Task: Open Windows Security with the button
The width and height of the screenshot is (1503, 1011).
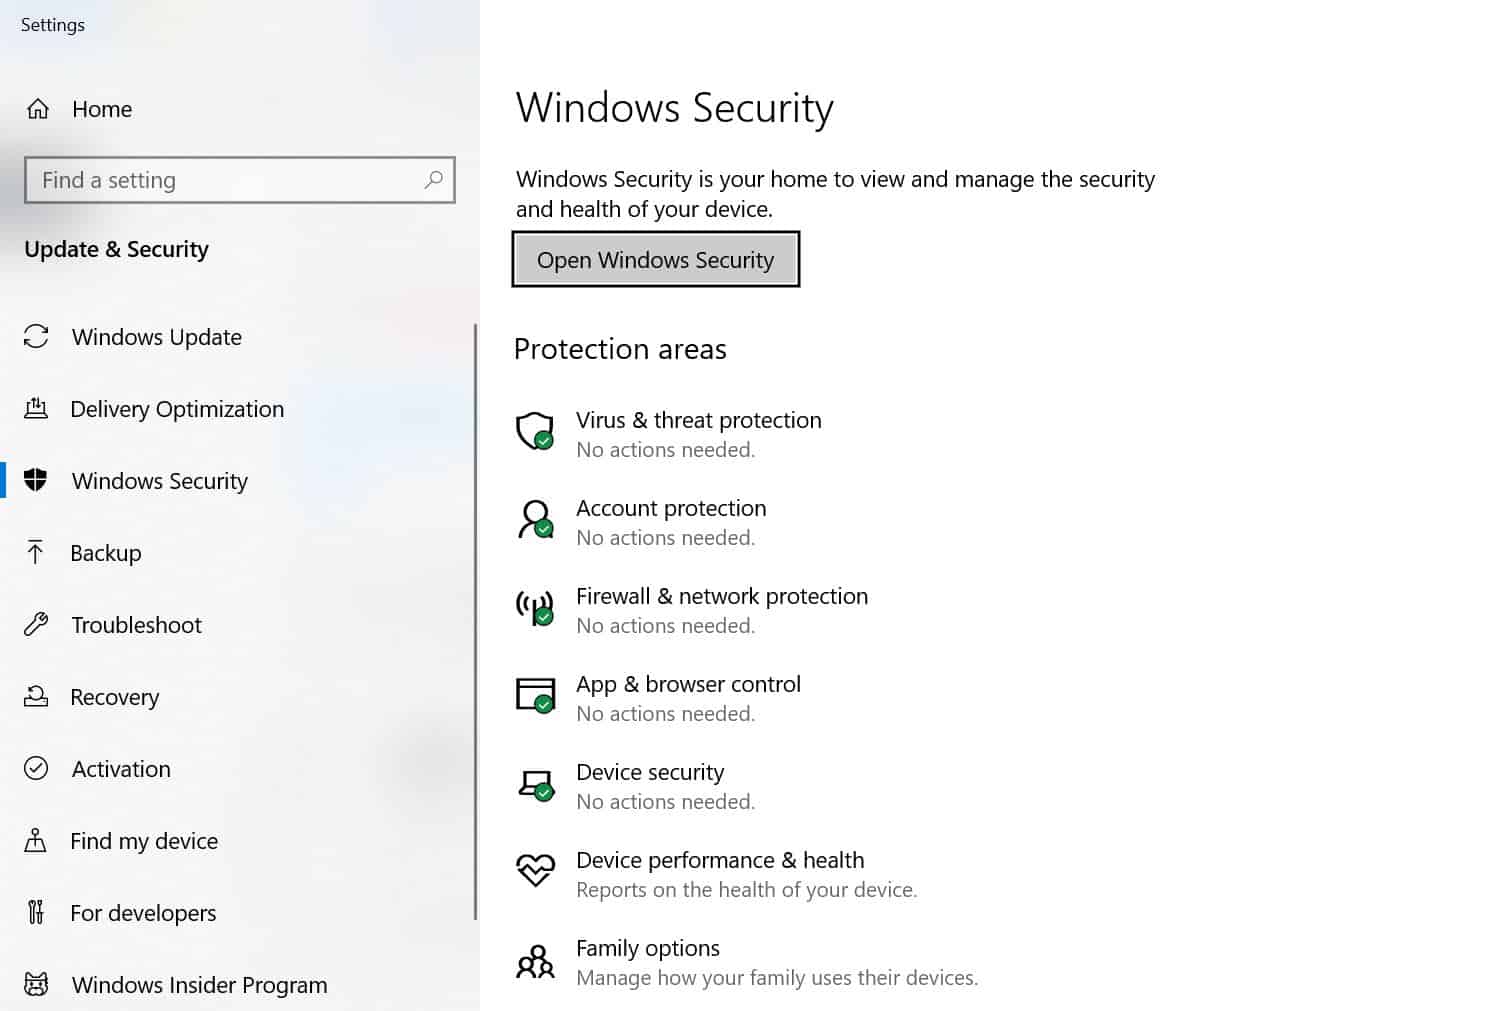Action: point(655,259)
